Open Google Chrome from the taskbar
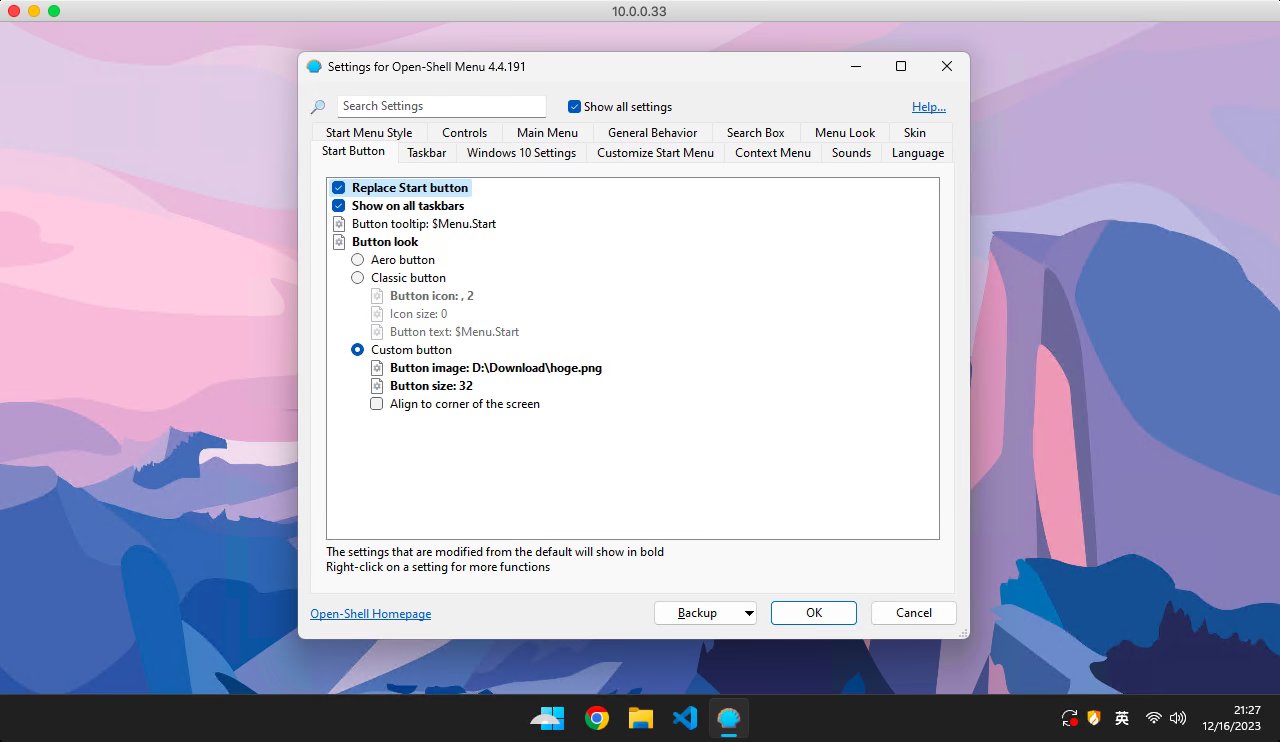The image size is (1280, 742). point(597,718)
